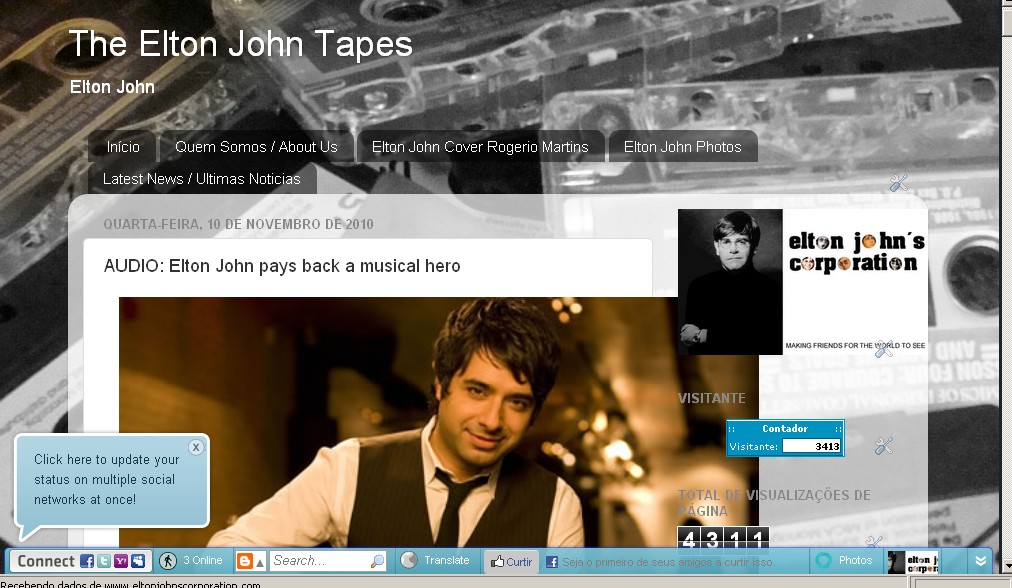Open Elton John Cover Rogerio Martins tab
The width and height of the screenshot is (1012, 588).
480,147
